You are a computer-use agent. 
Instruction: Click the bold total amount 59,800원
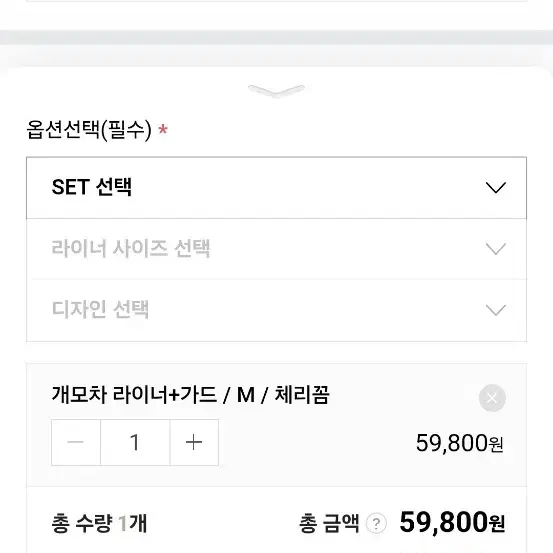click(452, 522)
